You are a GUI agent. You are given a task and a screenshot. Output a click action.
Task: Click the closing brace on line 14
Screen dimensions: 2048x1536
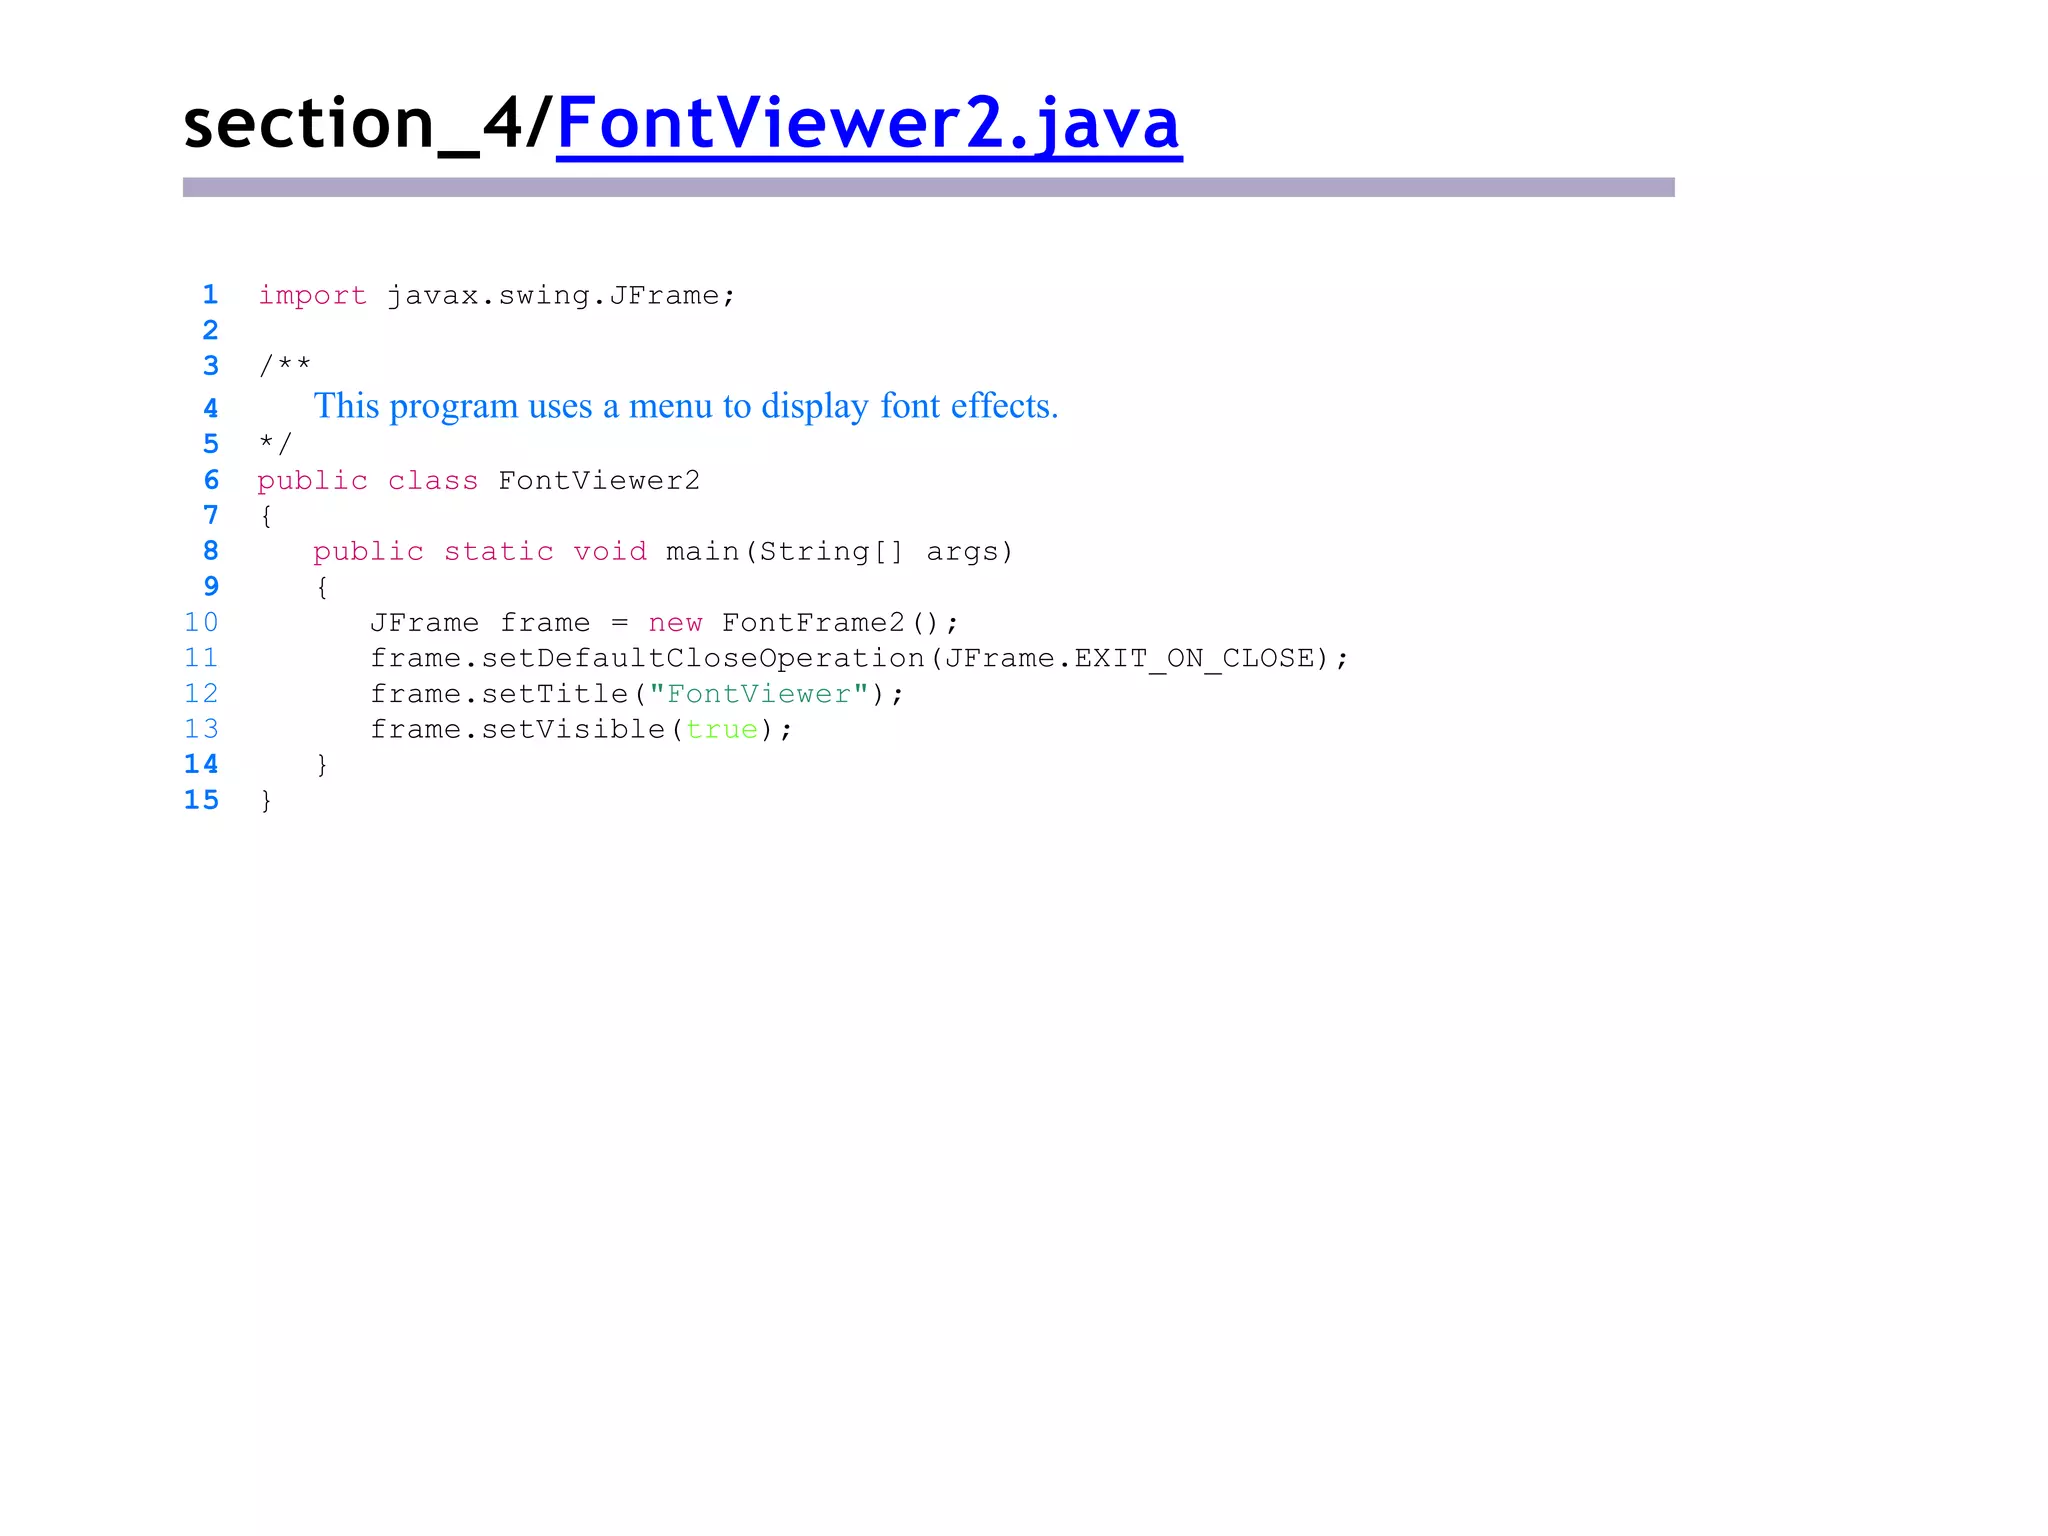click(x=322, y=765)
